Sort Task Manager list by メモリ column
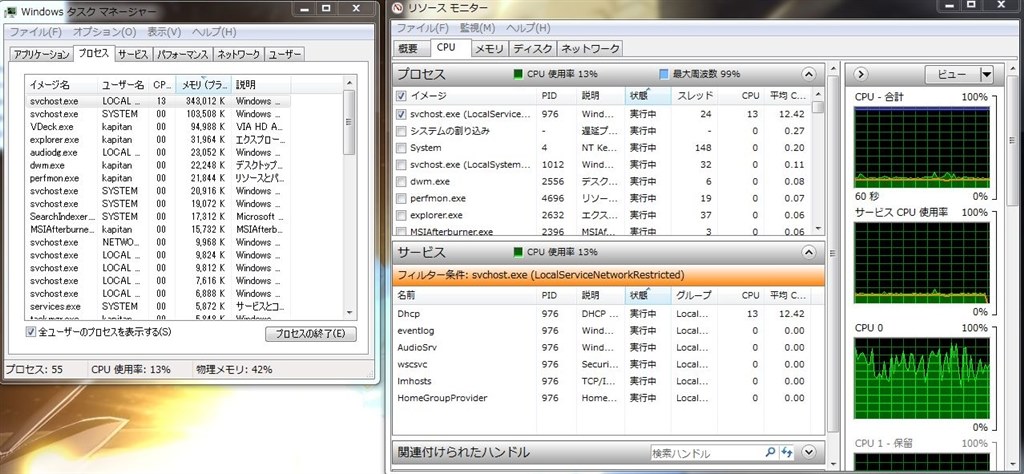1024x474 pixels. pos(203,86)
